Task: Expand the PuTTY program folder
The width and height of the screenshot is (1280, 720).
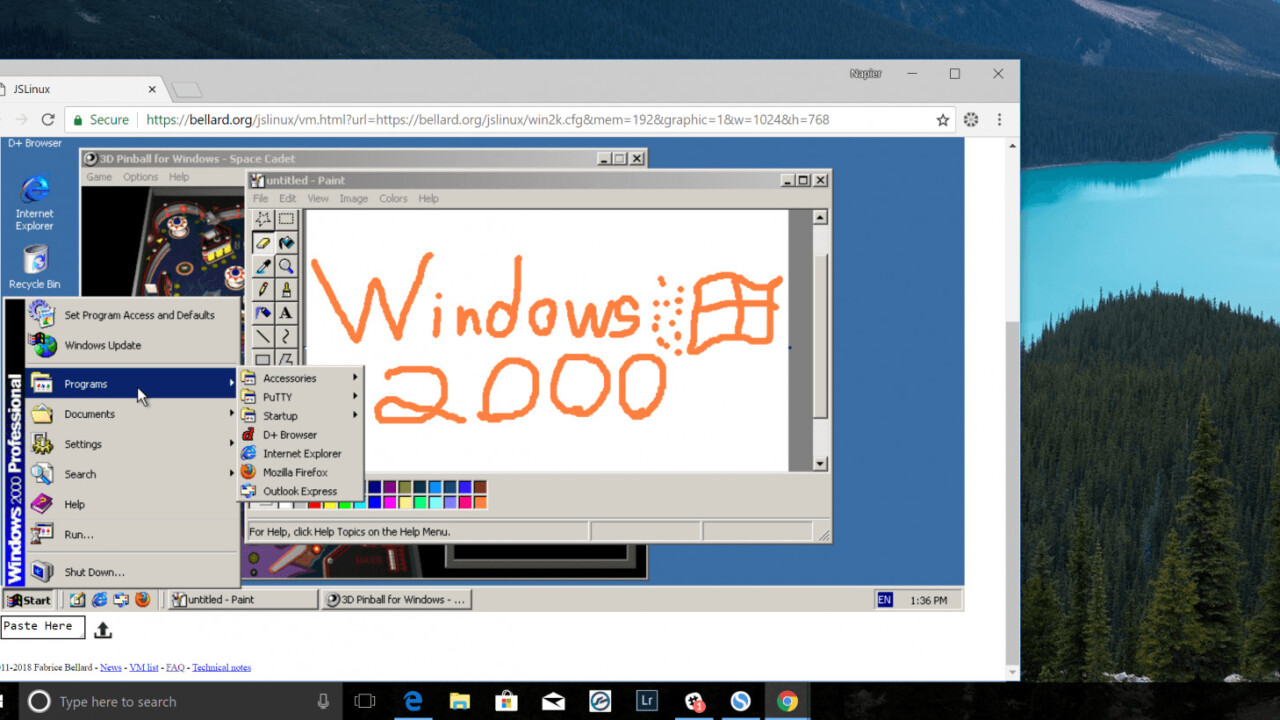Action: point(277,397)
